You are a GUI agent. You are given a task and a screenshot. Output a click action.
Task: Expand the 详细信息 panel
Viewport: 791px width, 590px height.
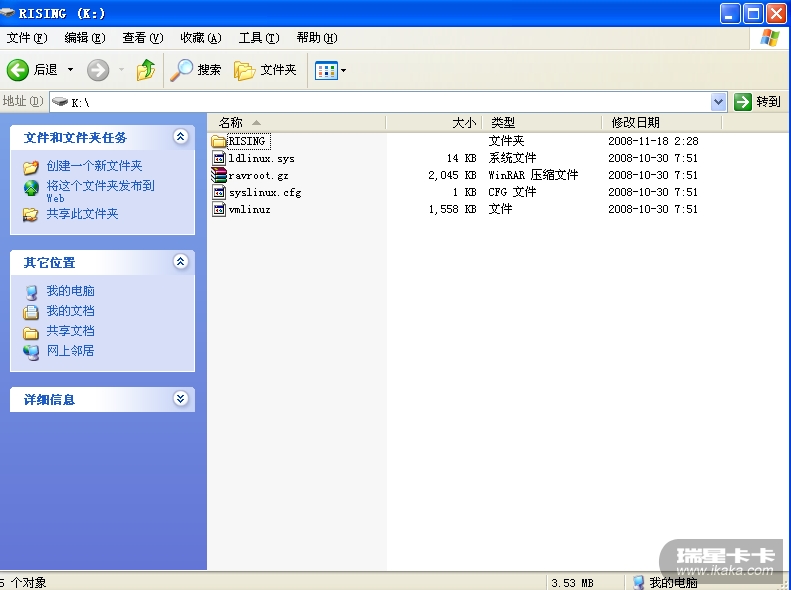tap(181, 398)
